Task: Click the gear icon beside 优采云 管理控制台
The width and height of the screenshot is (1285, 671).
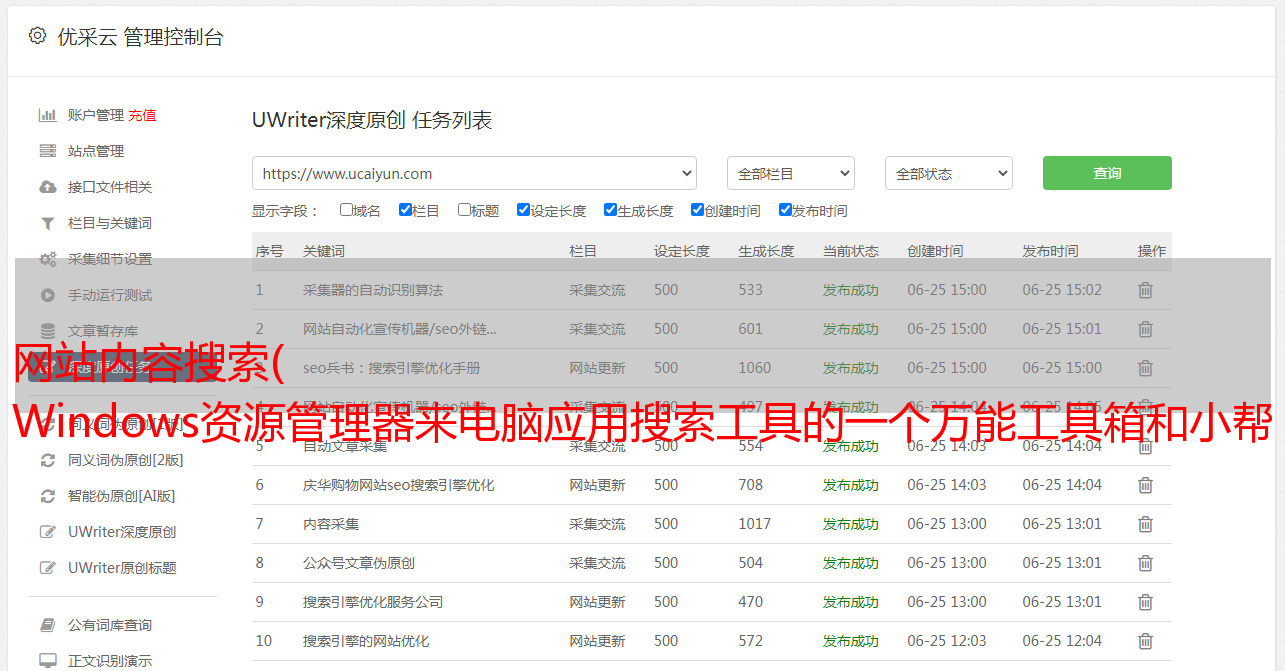Action: (x=37, y=36)
